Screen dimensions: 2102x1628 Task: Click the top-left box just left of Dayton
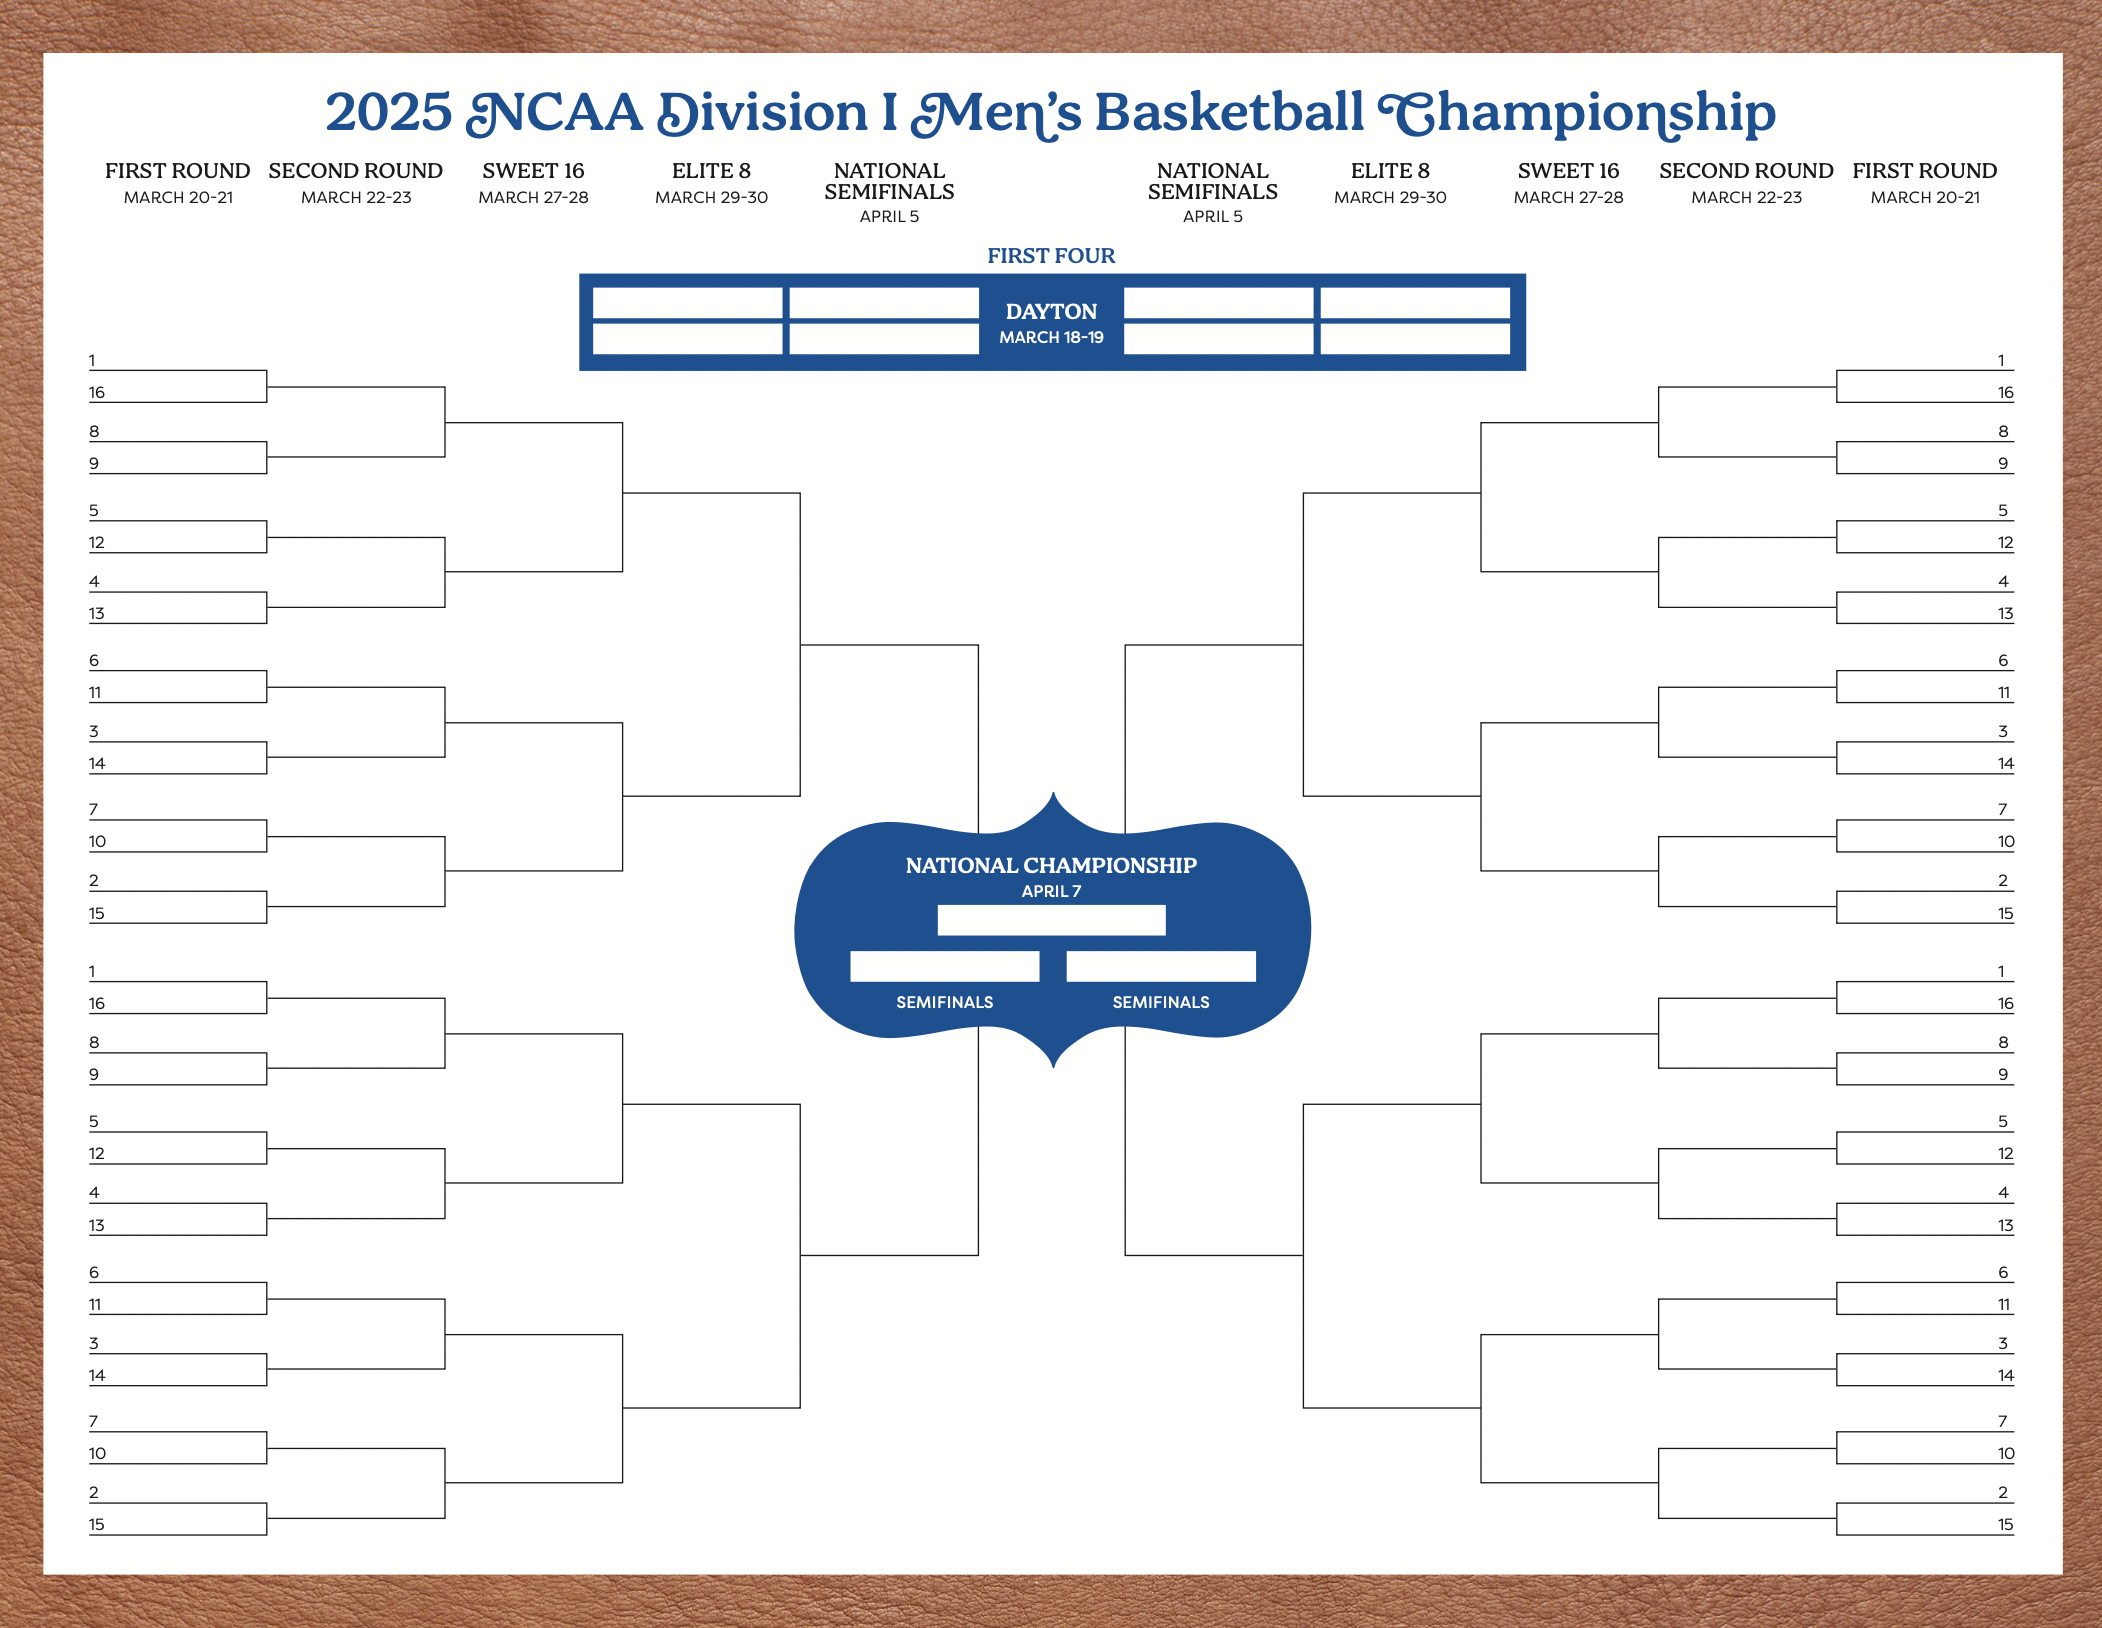[x=884, y=303]
